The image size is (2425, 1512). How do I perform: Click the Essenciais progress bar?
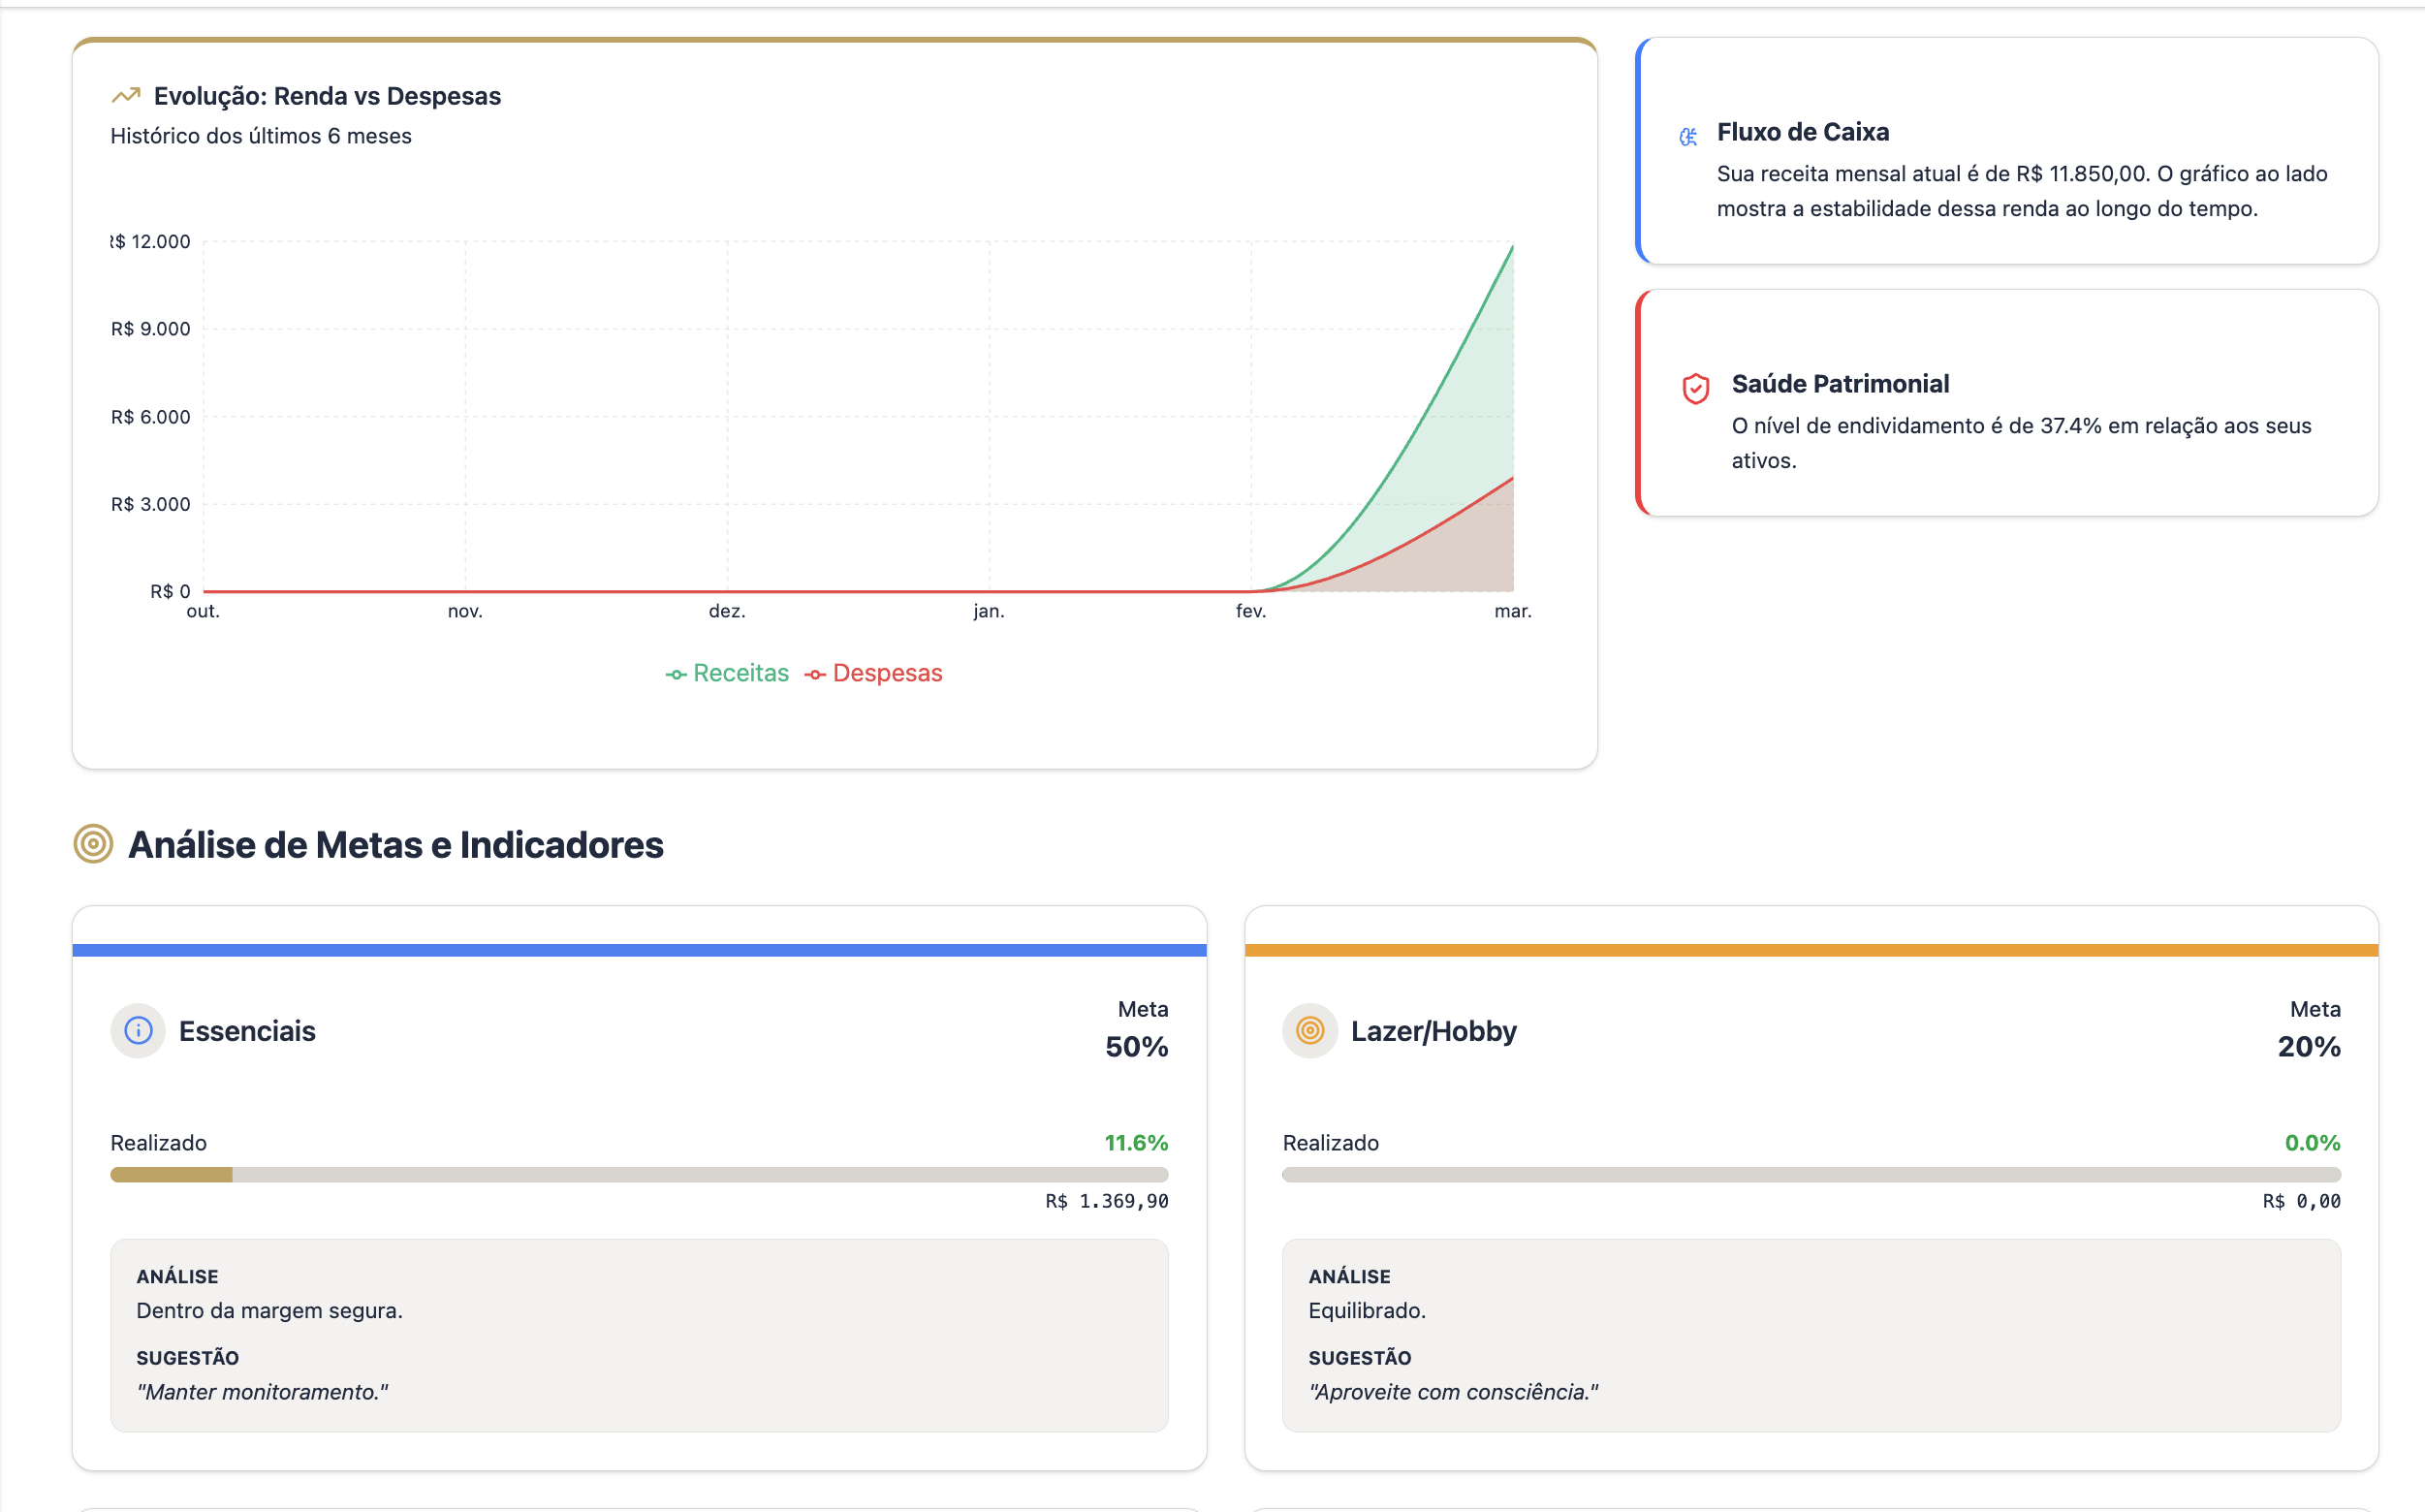[639, 1174]
